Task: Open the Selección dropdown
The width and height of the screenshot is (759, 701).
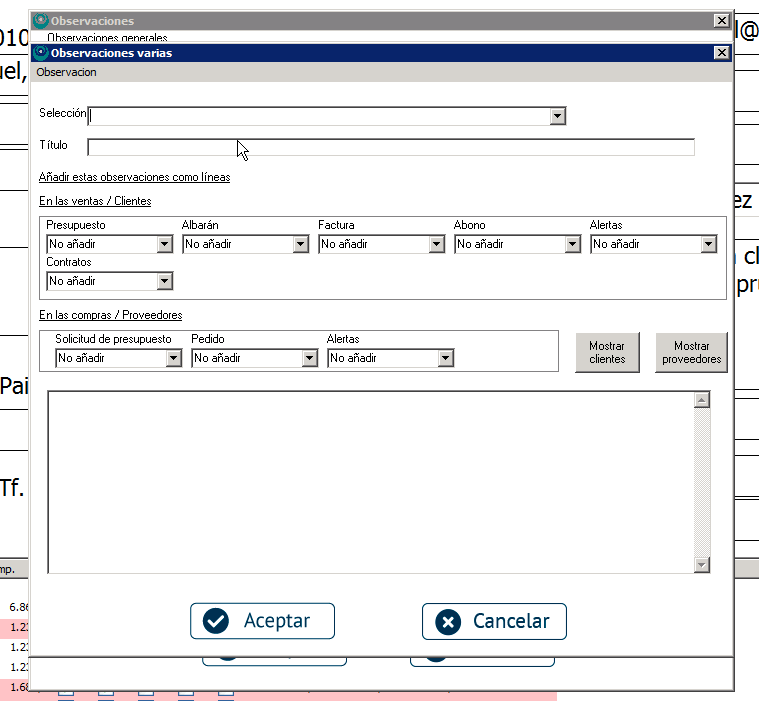Action: tap(558, 116)
